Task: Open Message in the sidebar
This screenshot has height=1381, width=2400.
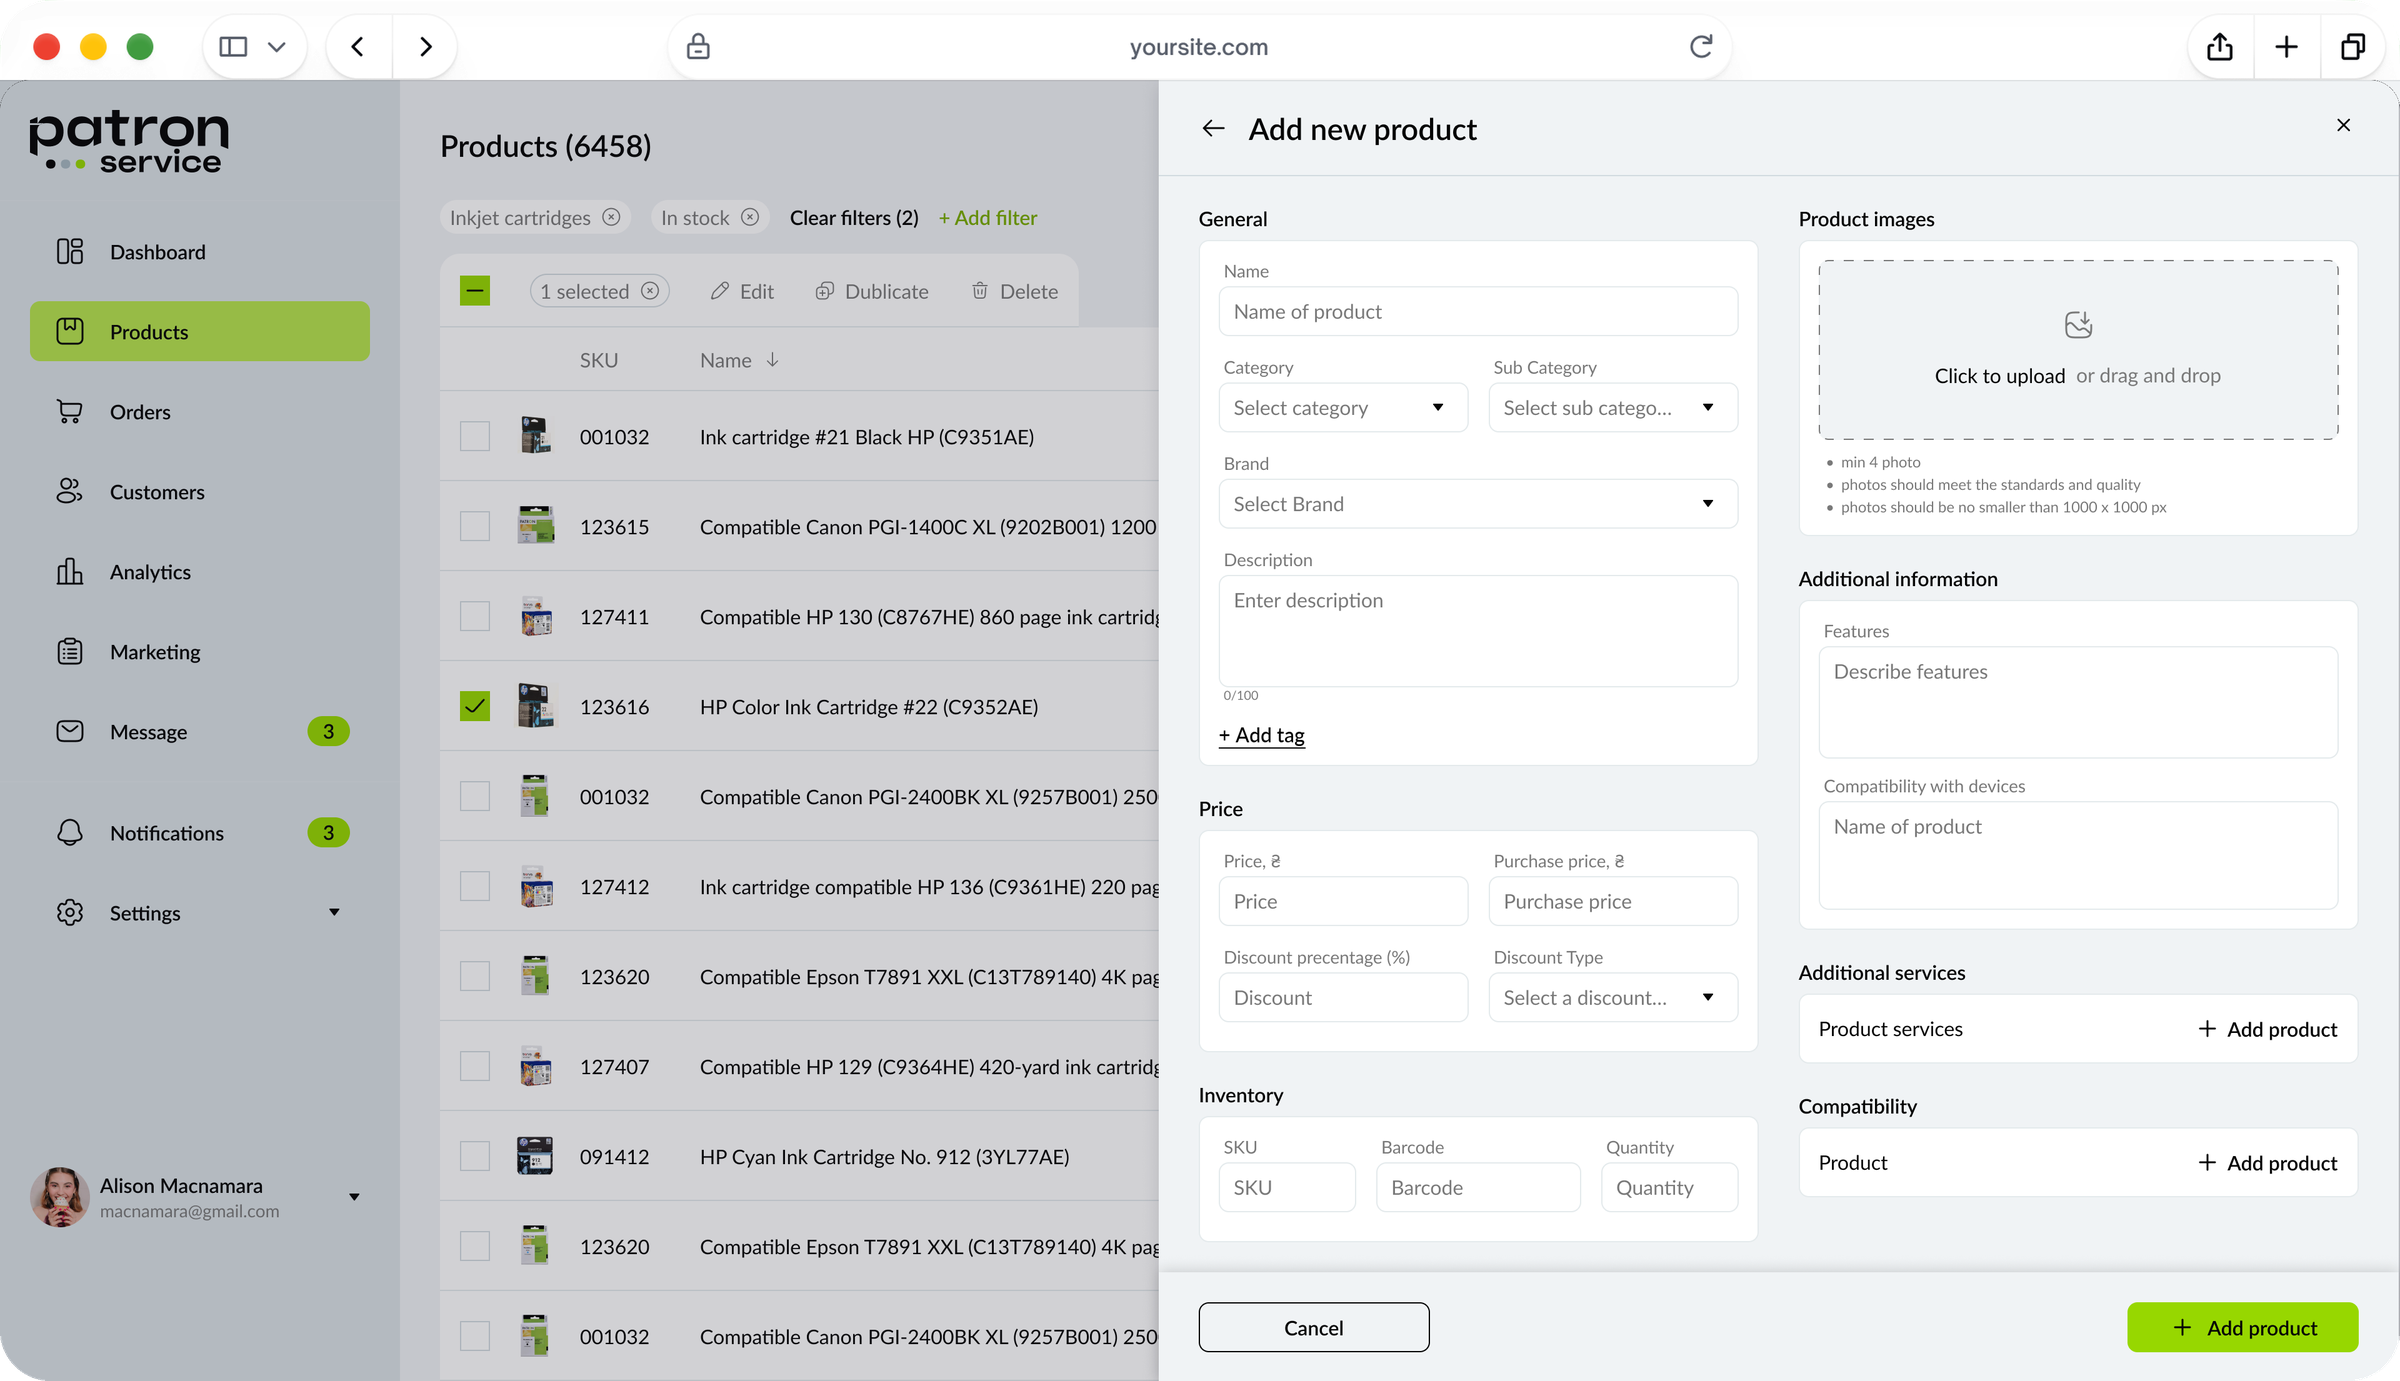Action: coord(200,732)
